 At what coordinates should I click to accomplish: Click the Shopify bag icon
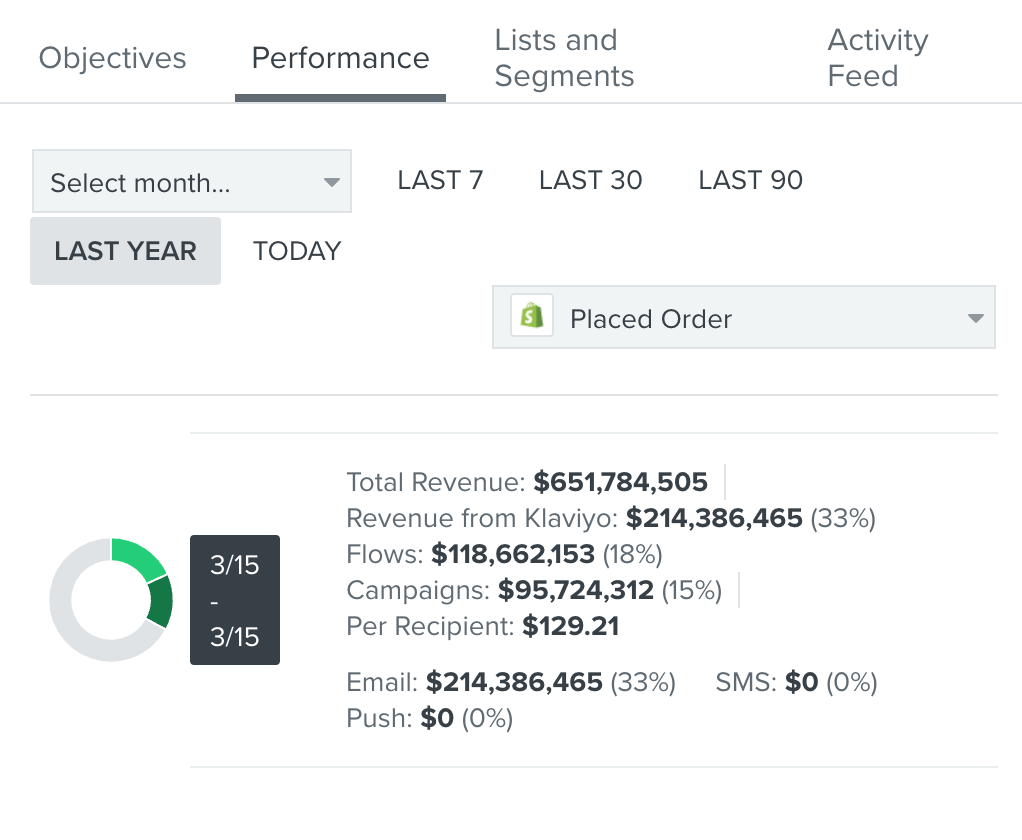point(532,318)
